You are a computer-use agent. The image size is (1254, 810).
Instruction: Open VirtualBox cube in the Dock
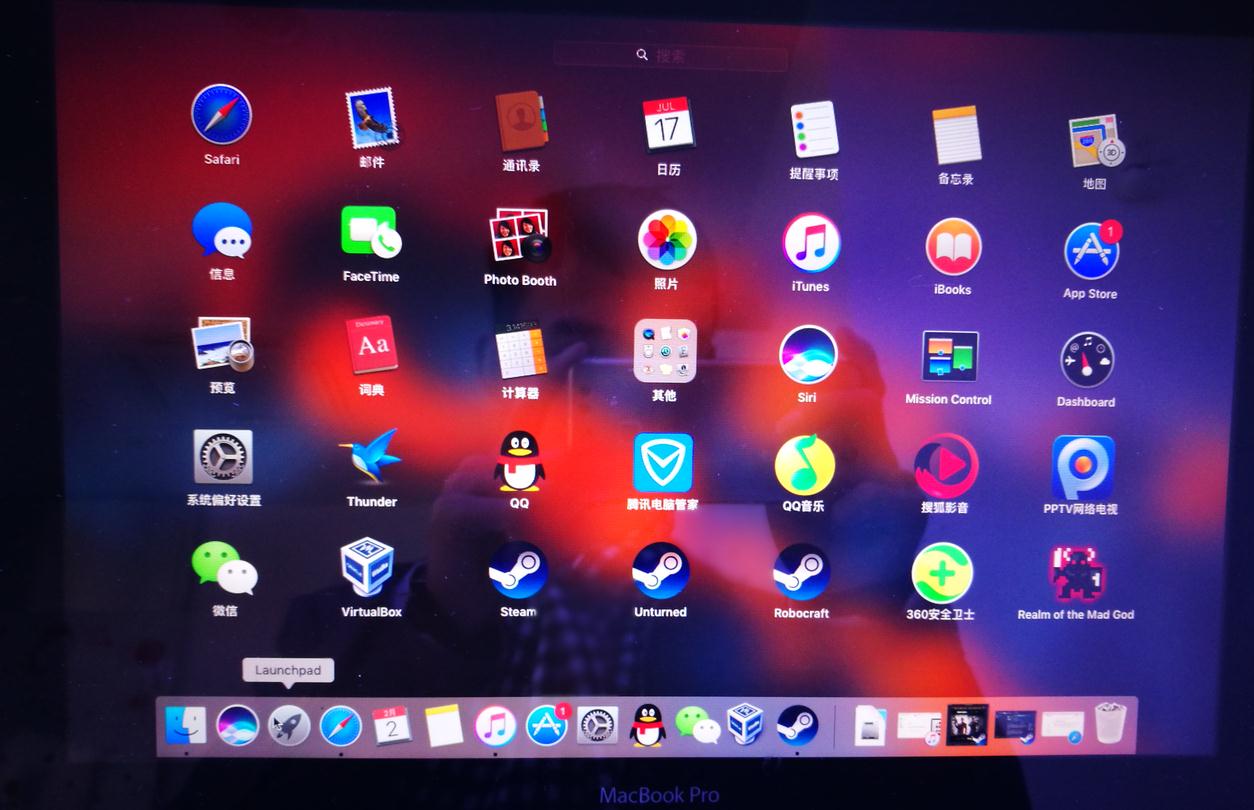coord(745,725)
